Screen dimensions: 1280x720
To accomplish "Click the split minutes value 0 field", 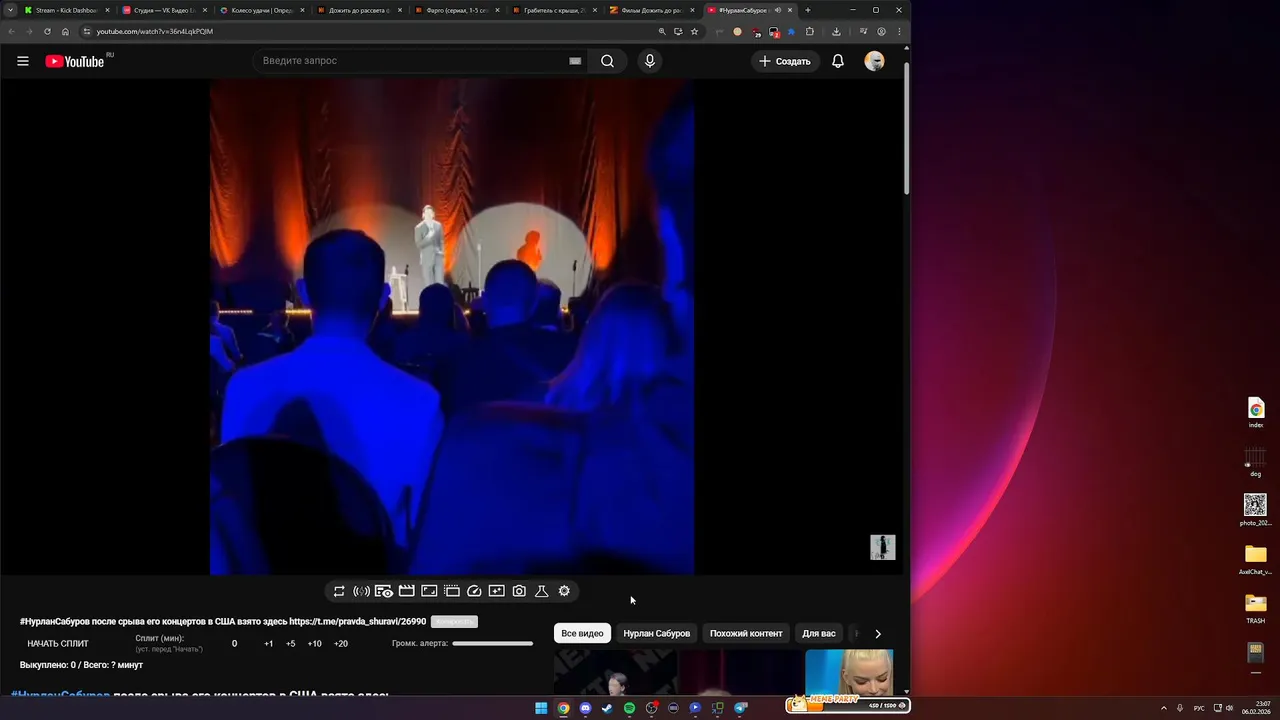I will point(234,644).
